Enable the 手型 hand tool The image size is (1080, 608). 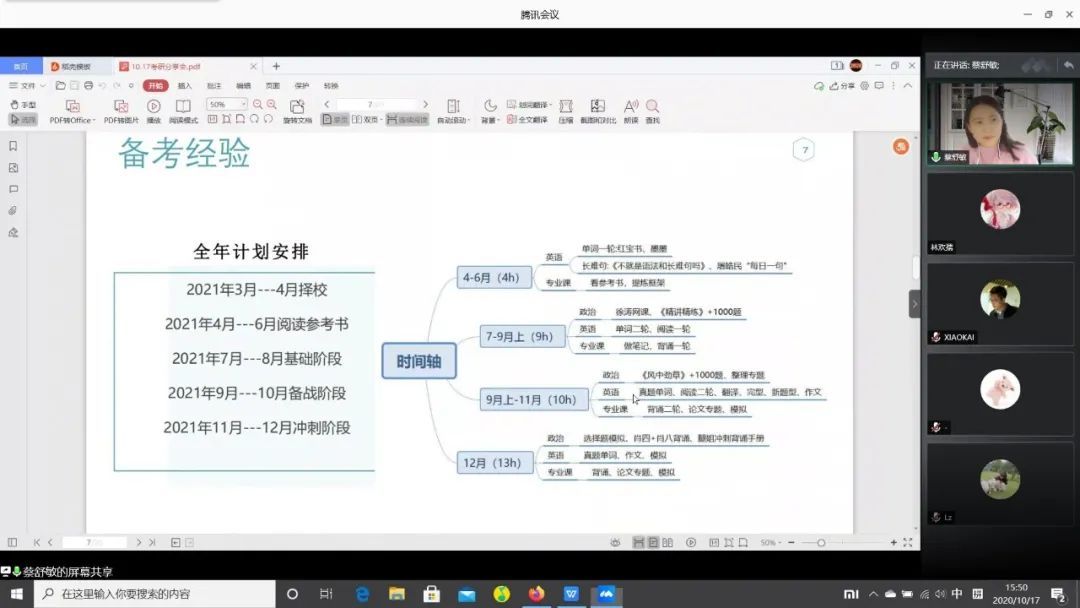(x=23, y=104)
